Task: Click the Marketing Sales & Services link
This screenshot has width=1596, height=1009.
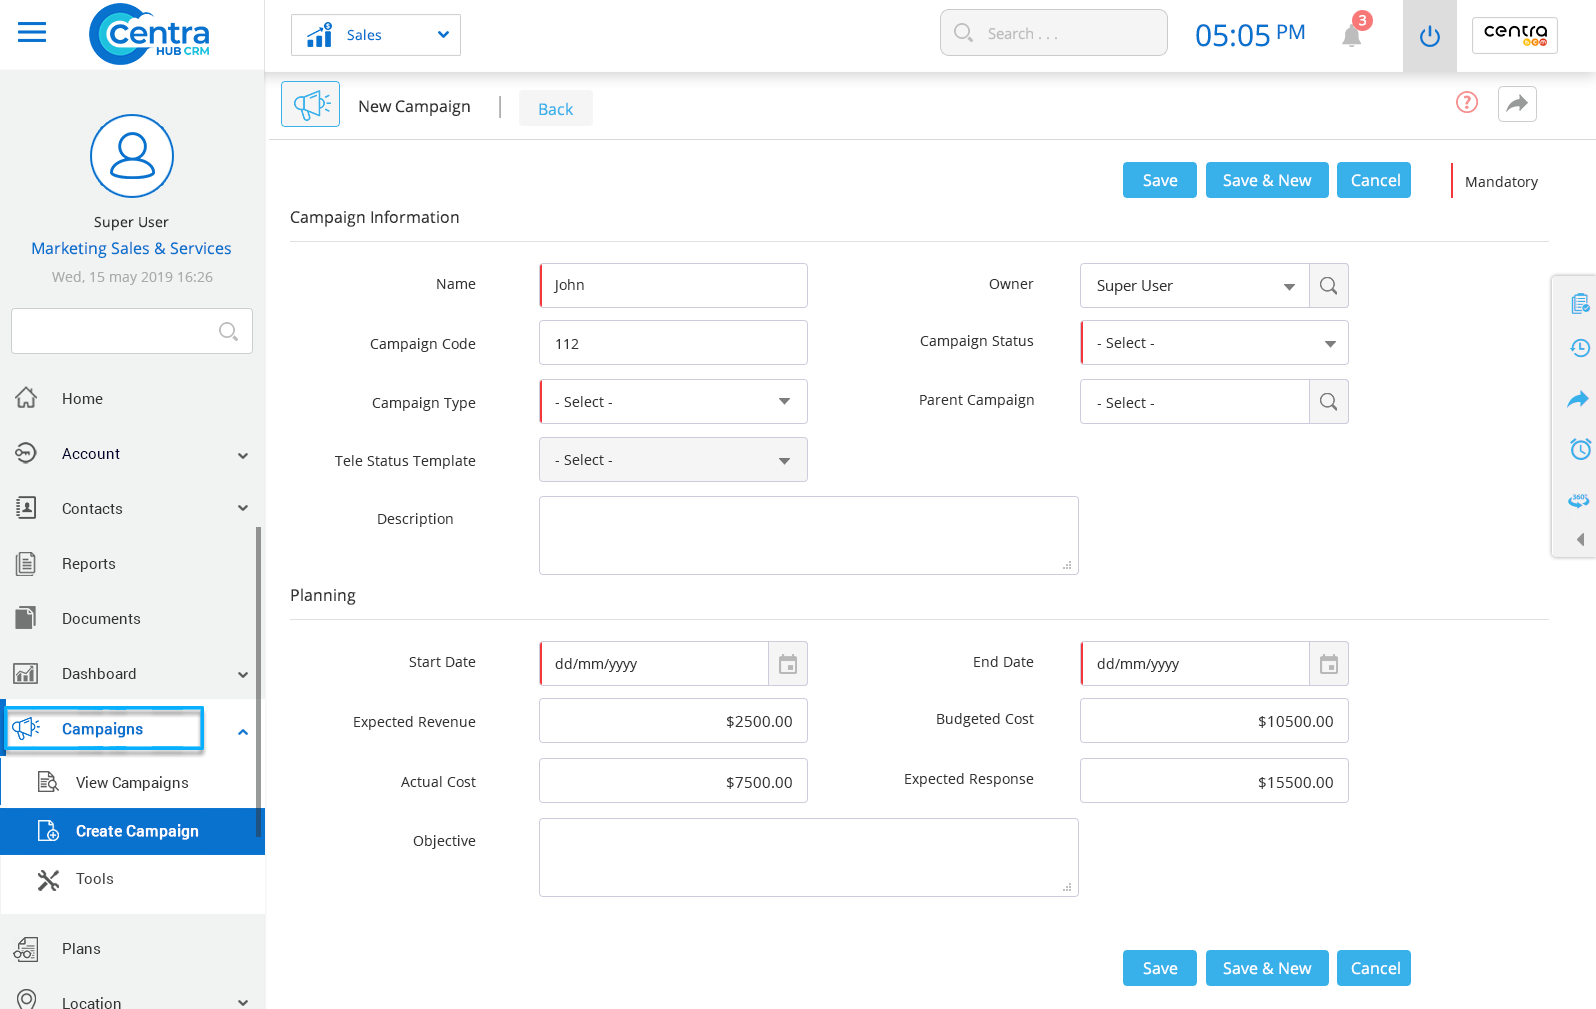Action: point(131,248)
